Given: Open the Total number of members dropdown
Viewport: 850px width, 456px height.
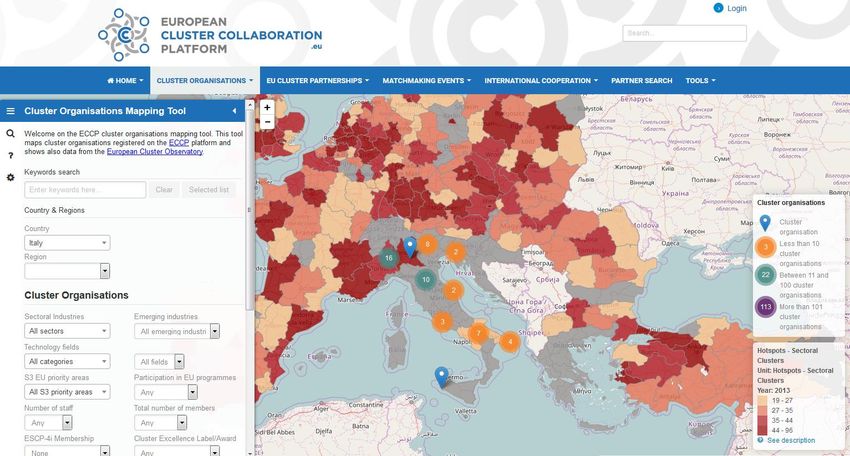Looking at the screenshot, I should 160,422.
